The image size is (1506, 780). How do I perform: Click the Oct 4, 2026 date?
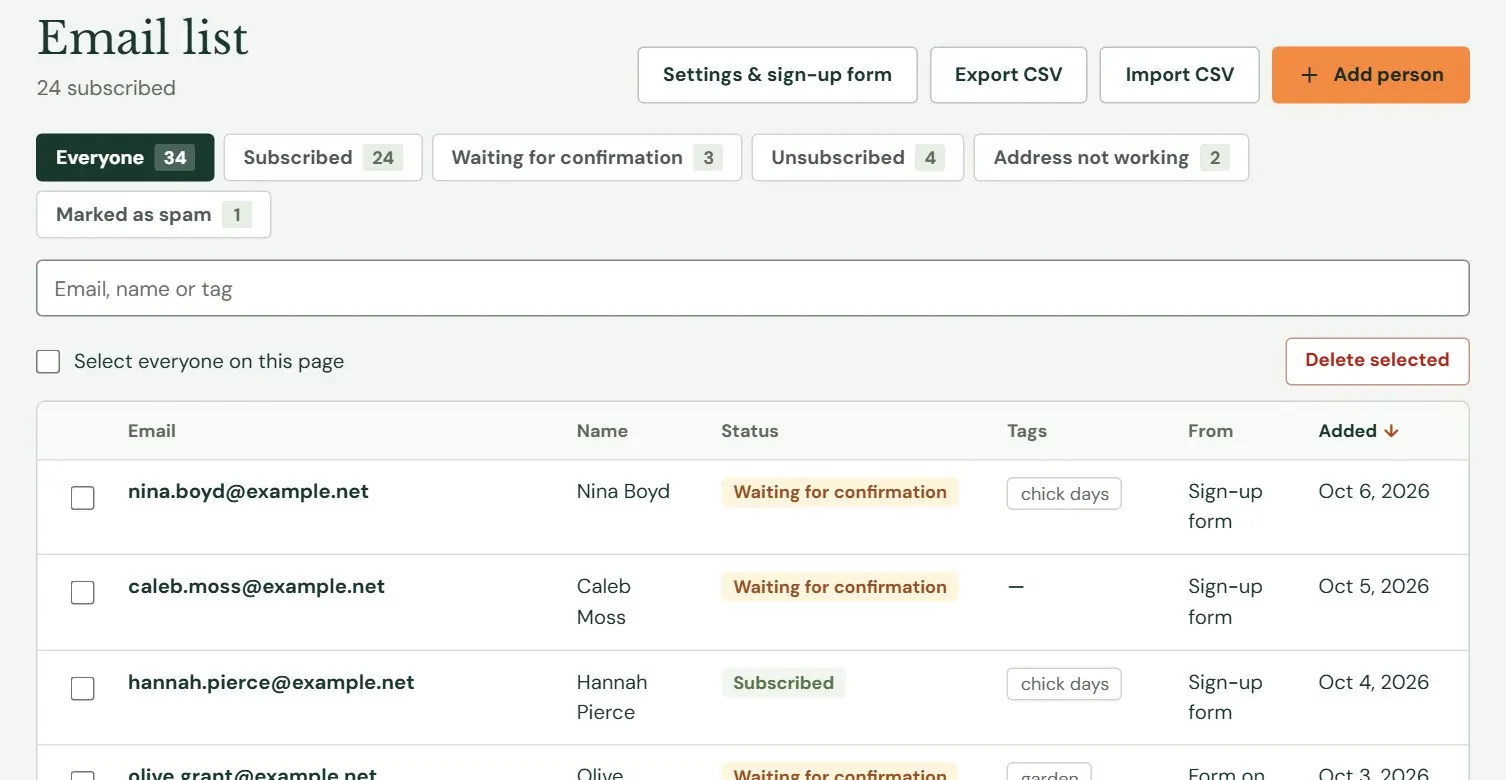(1374, 682)
